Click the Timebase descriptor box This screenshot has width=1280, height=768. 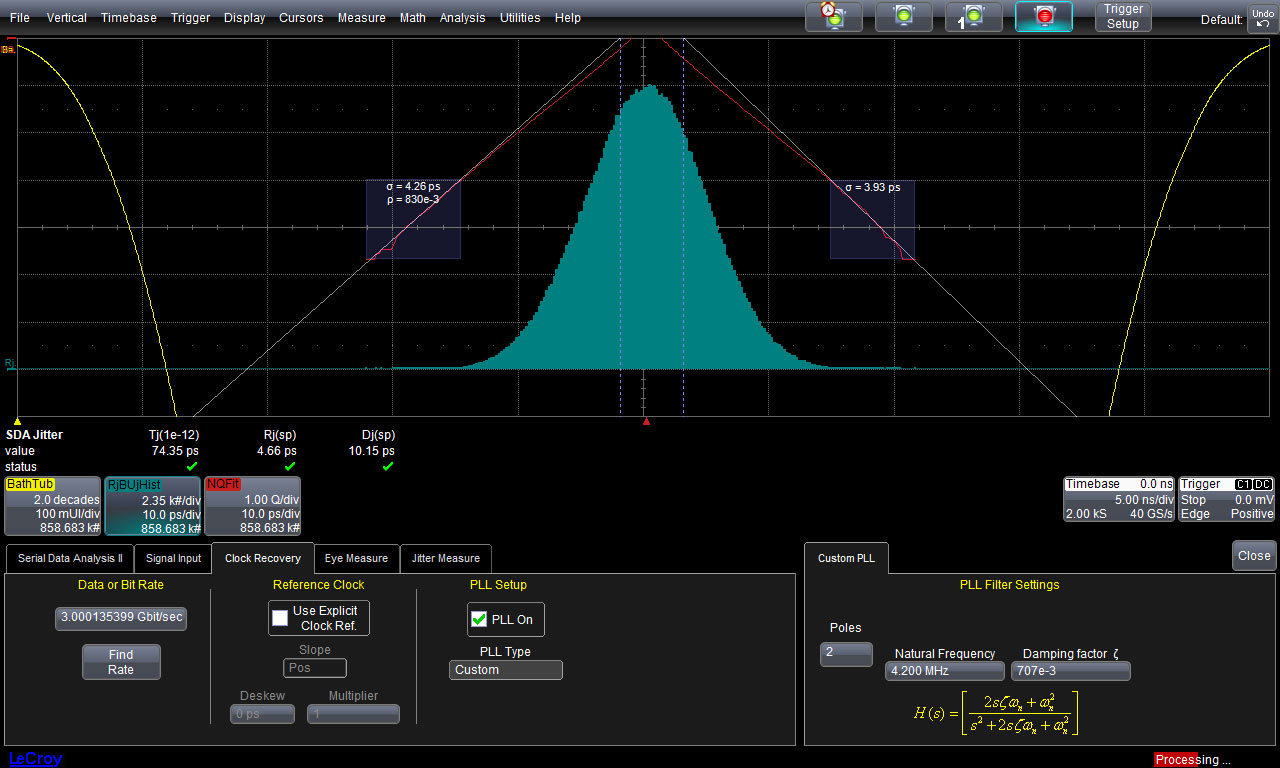[x=1117, y=498]
